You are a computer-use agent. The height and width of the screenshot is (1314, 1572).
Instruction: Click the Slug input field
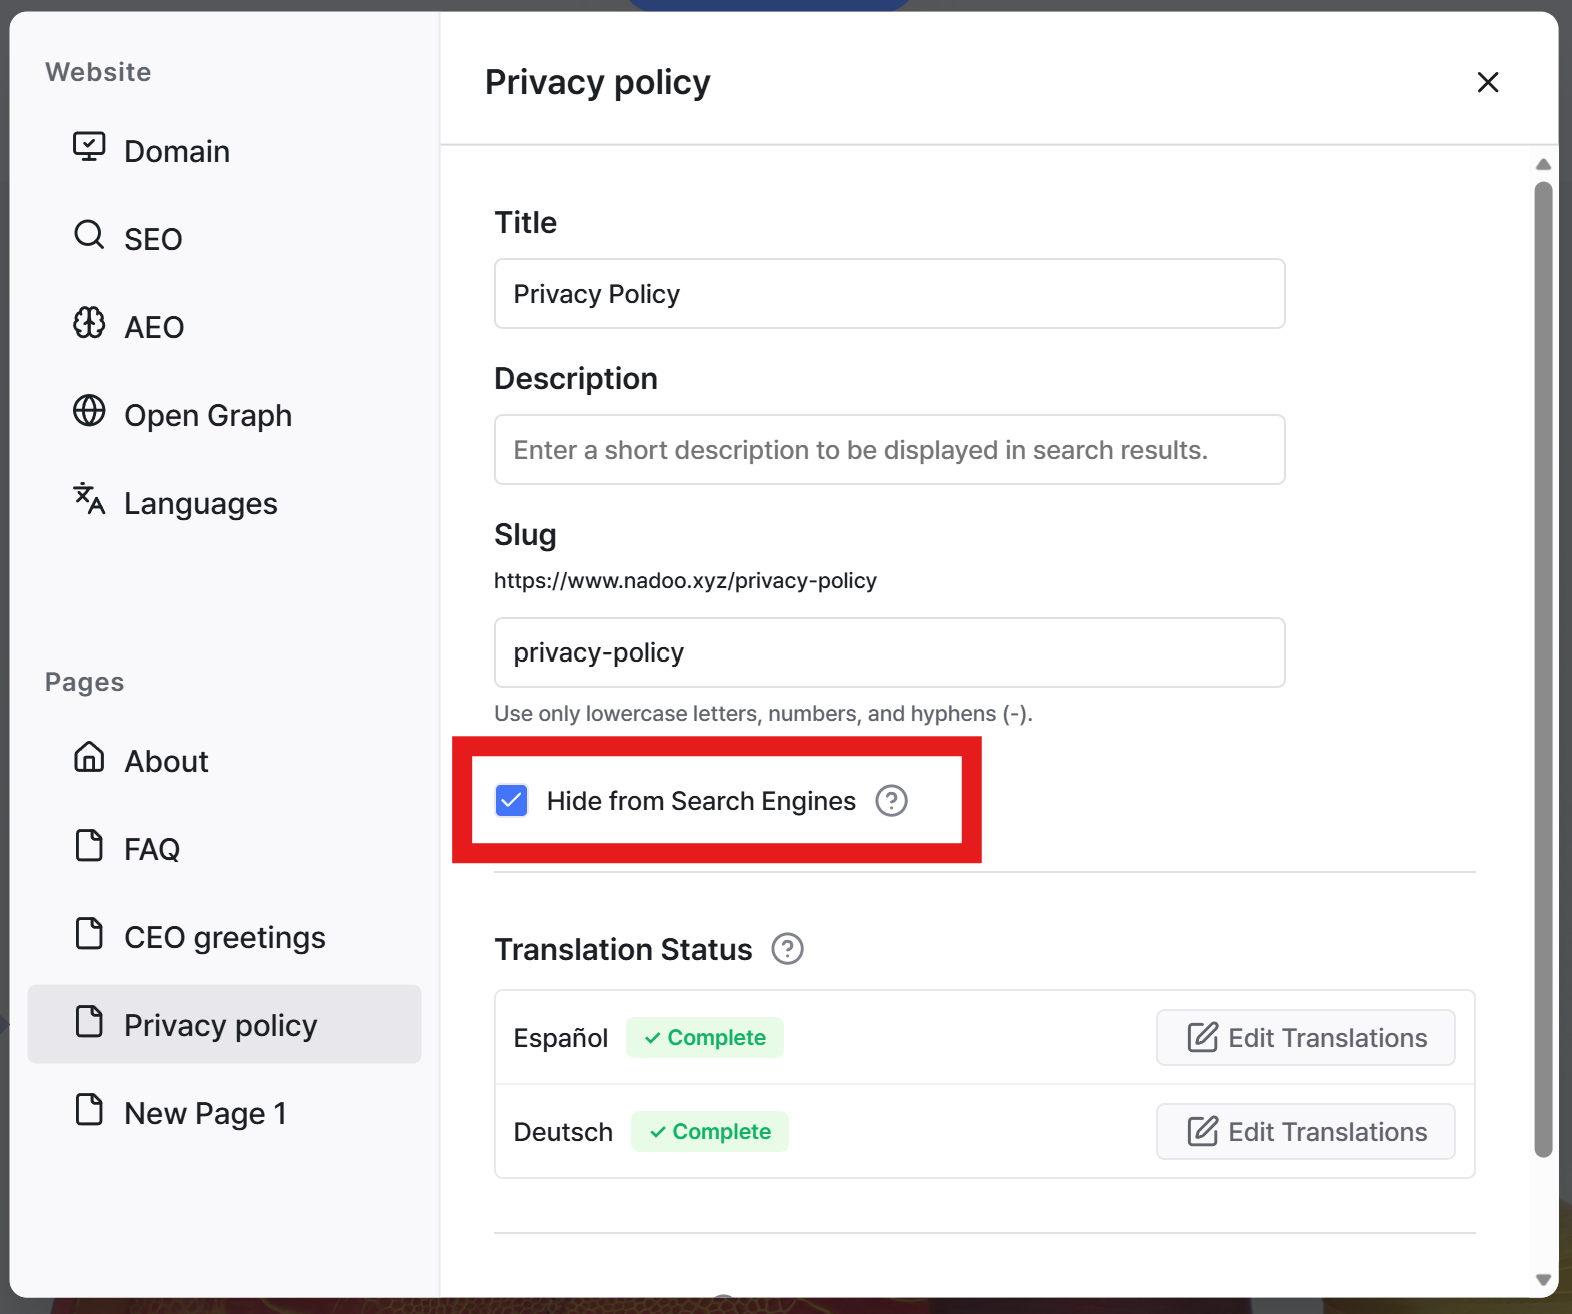(889, 653)
